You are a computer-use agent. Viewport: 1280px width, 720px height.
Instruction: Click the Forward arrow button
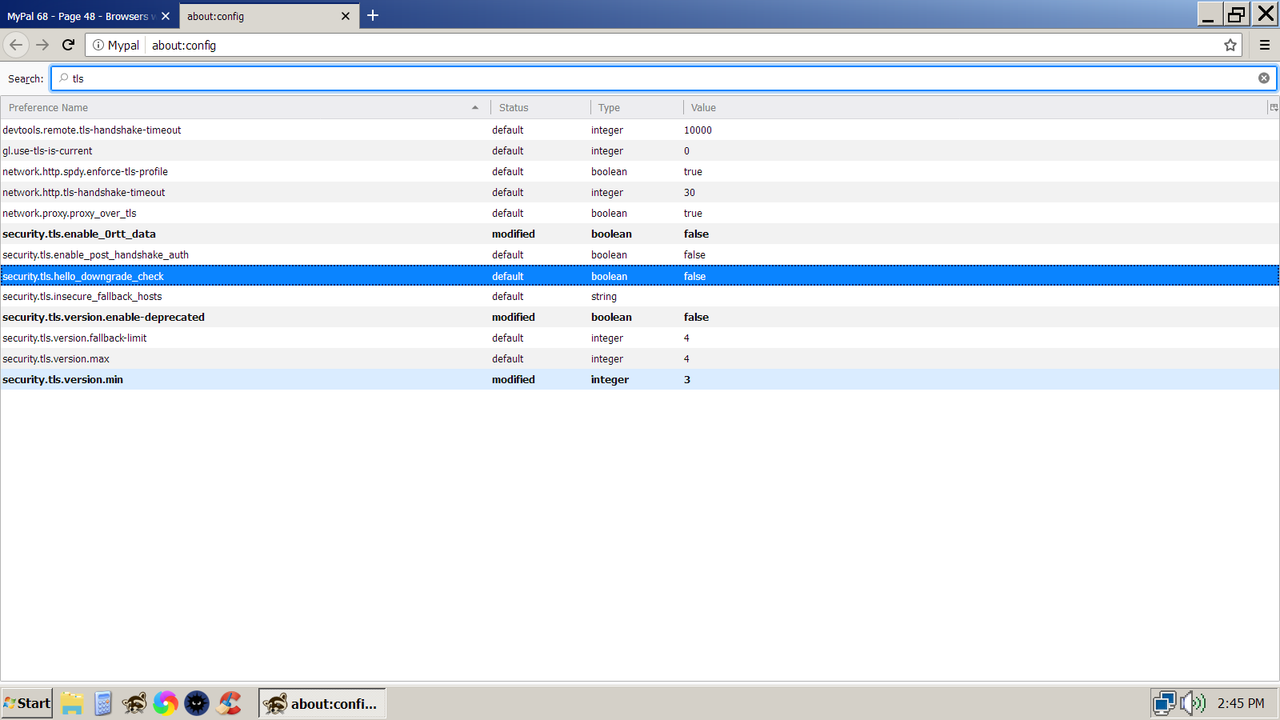click(x=42, y=45)
